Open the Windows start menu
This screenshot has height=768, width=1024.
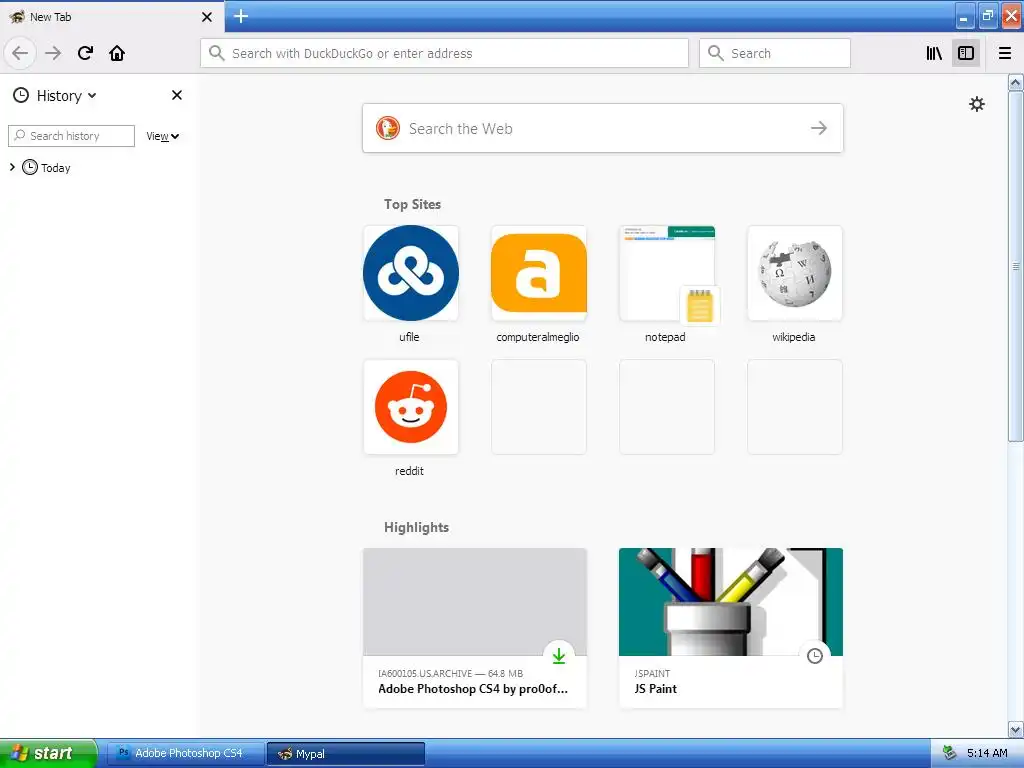(48, 753)
